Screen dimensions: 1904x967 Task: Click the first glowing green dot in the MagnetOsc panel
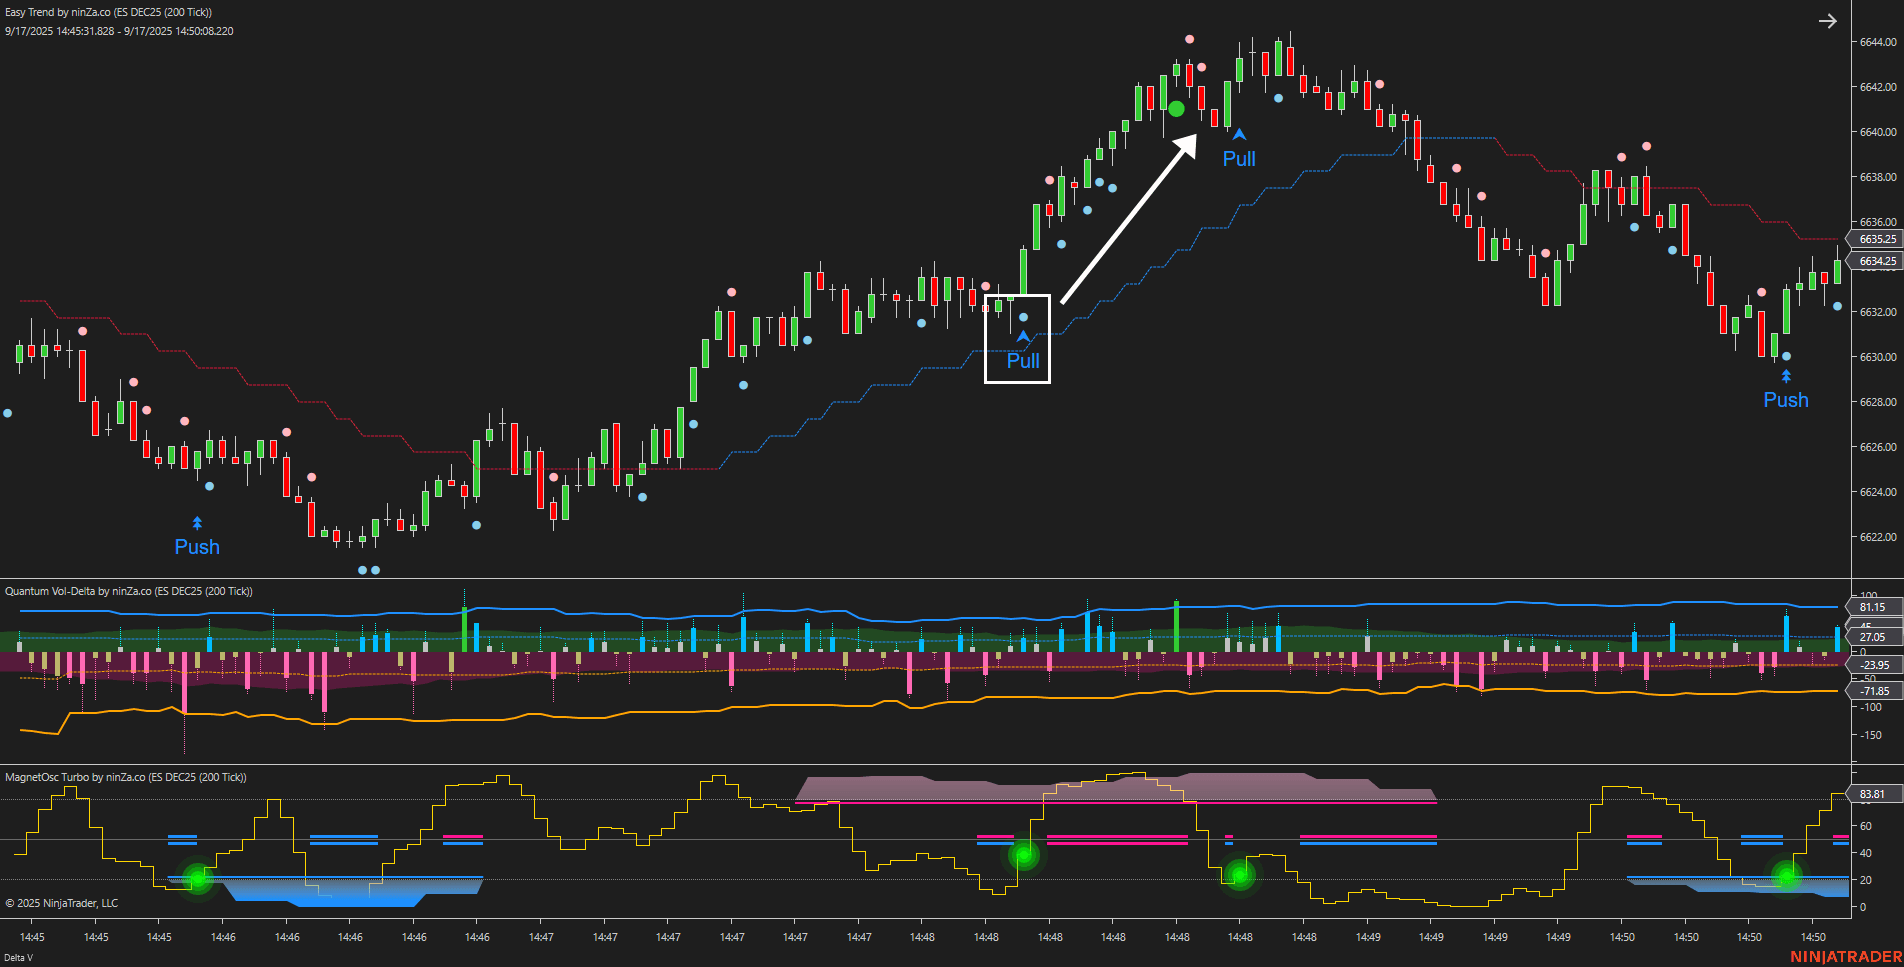tap(198, 879)
